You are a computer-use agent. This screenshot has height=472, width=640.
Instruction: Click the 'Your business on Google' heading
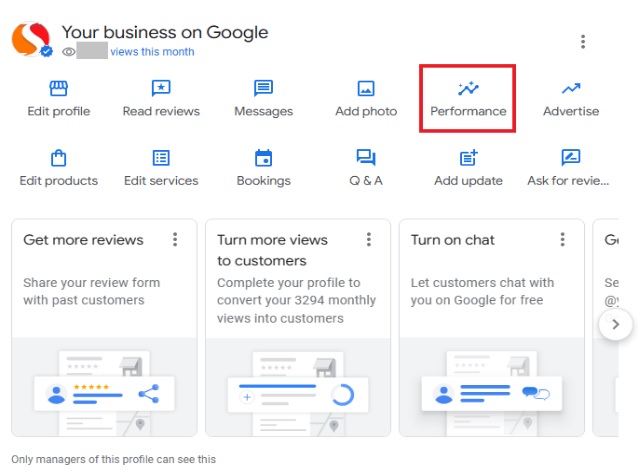[x=165, y=32]
